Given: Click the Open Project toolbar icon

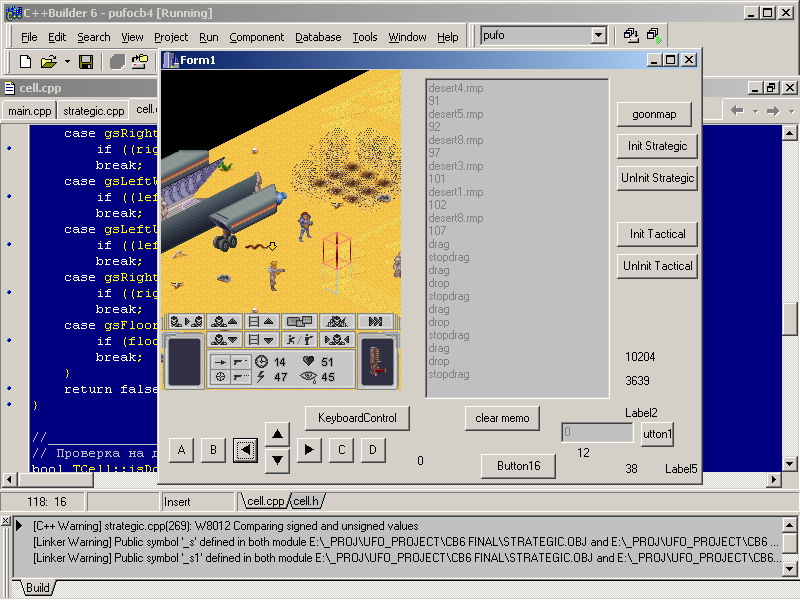Looking at the screenshot, I should pyautogui.click(x=139, y=62).
